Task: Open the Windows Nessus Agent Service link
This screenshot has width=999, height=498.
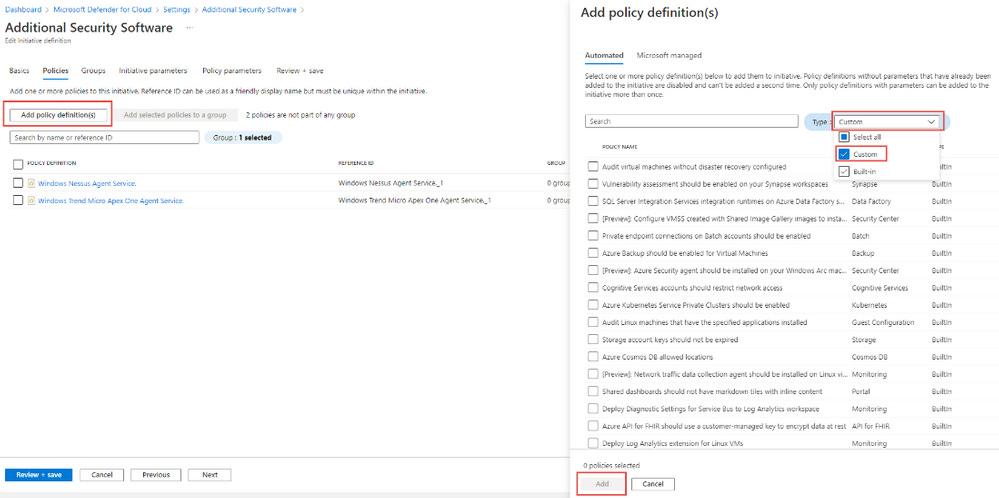Action: pos(87,183)
